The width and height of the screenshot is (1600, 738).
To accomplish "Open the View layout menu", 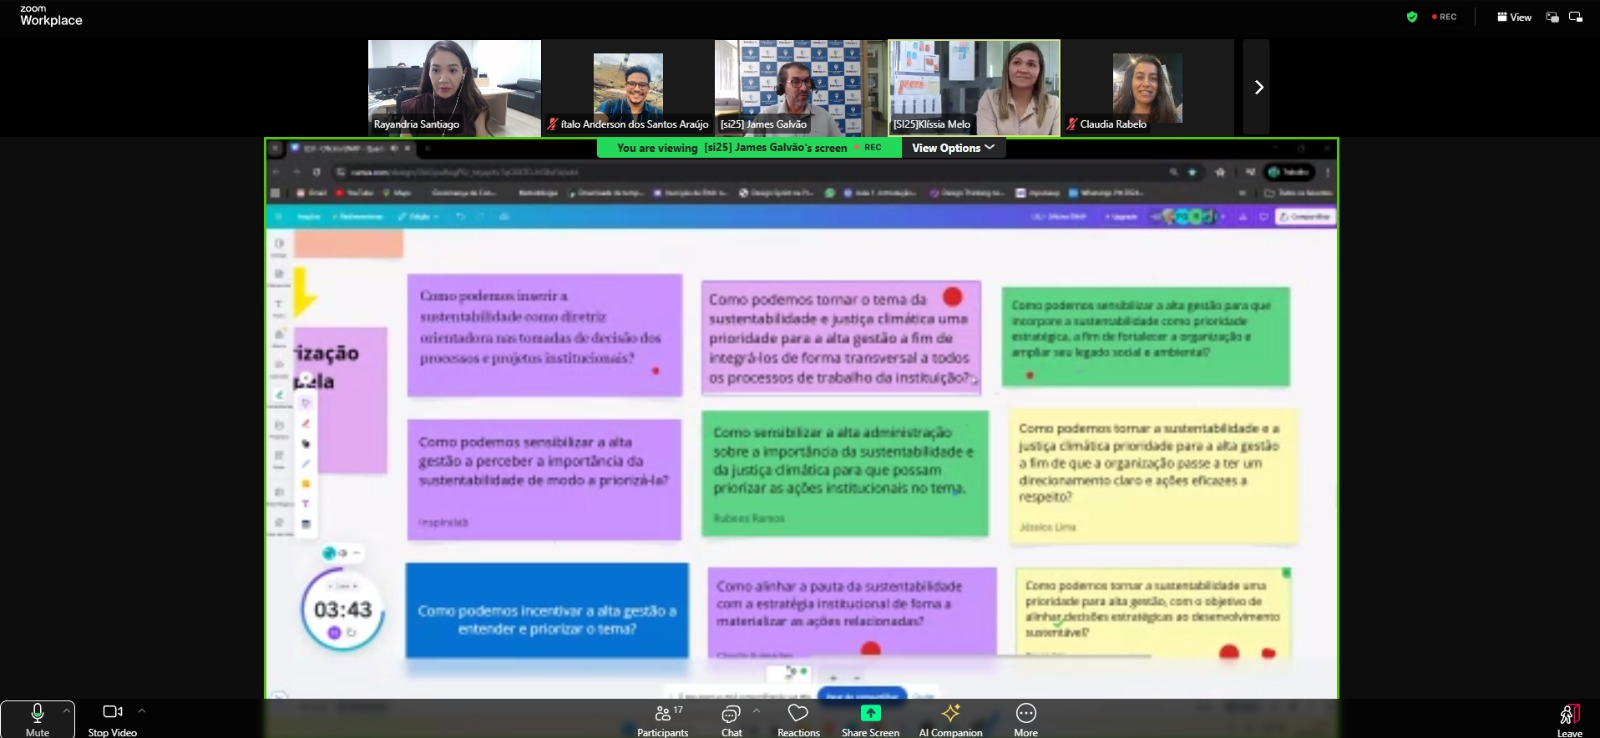I will [1514, 17].
